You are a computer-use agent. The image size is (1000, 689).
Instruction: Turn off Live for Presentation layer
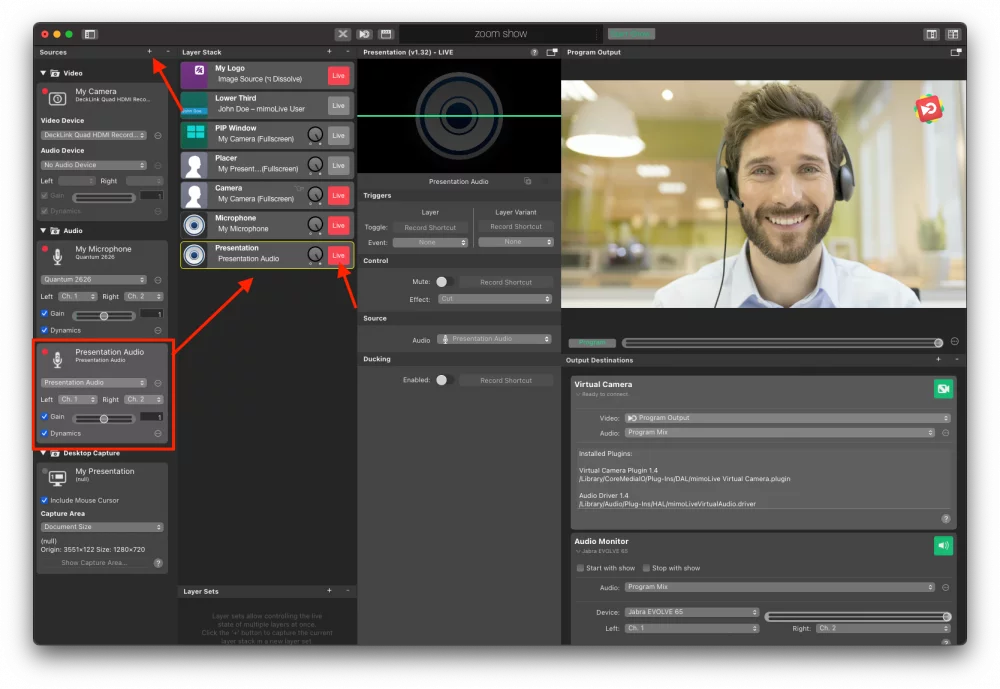click(x=339, y=255)
